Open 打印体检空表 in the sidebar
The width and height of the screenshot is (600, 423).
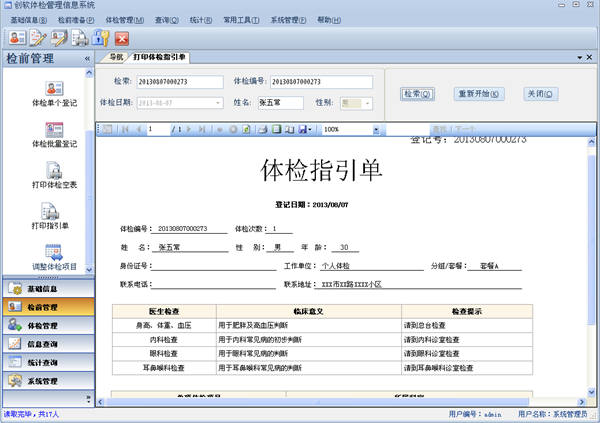(54, 176)
